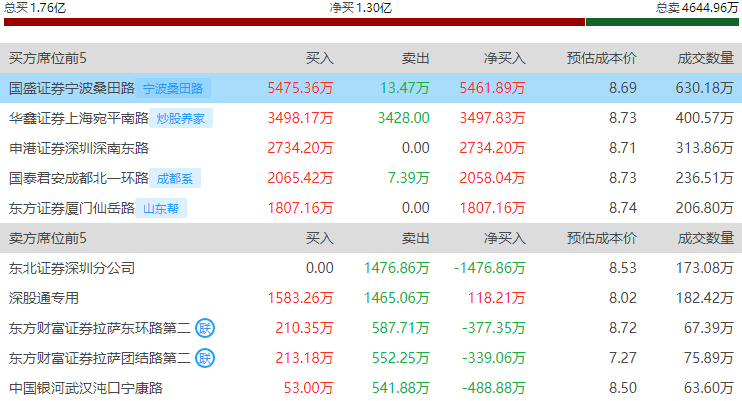Click 卖出 column header in buyer table
This screenshot has height=401, width=742.
(x=415, y=58)
